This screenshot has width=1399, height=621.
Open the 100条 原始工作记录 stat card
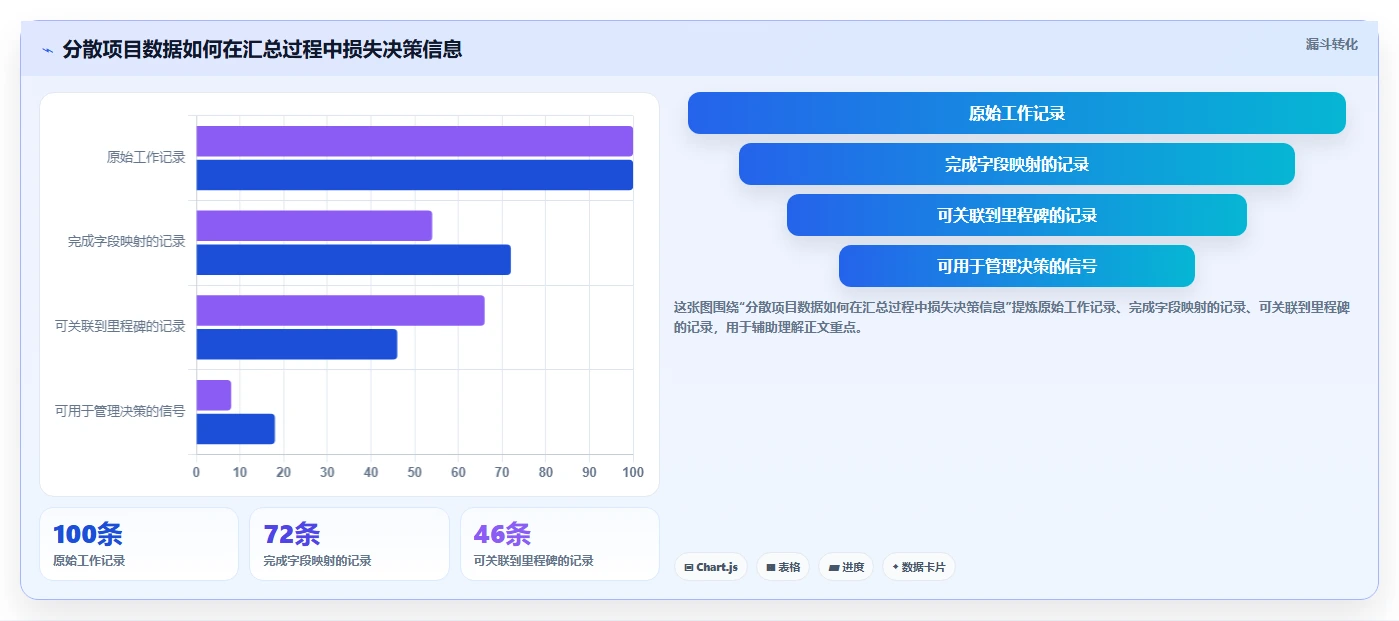click(139, 544)
